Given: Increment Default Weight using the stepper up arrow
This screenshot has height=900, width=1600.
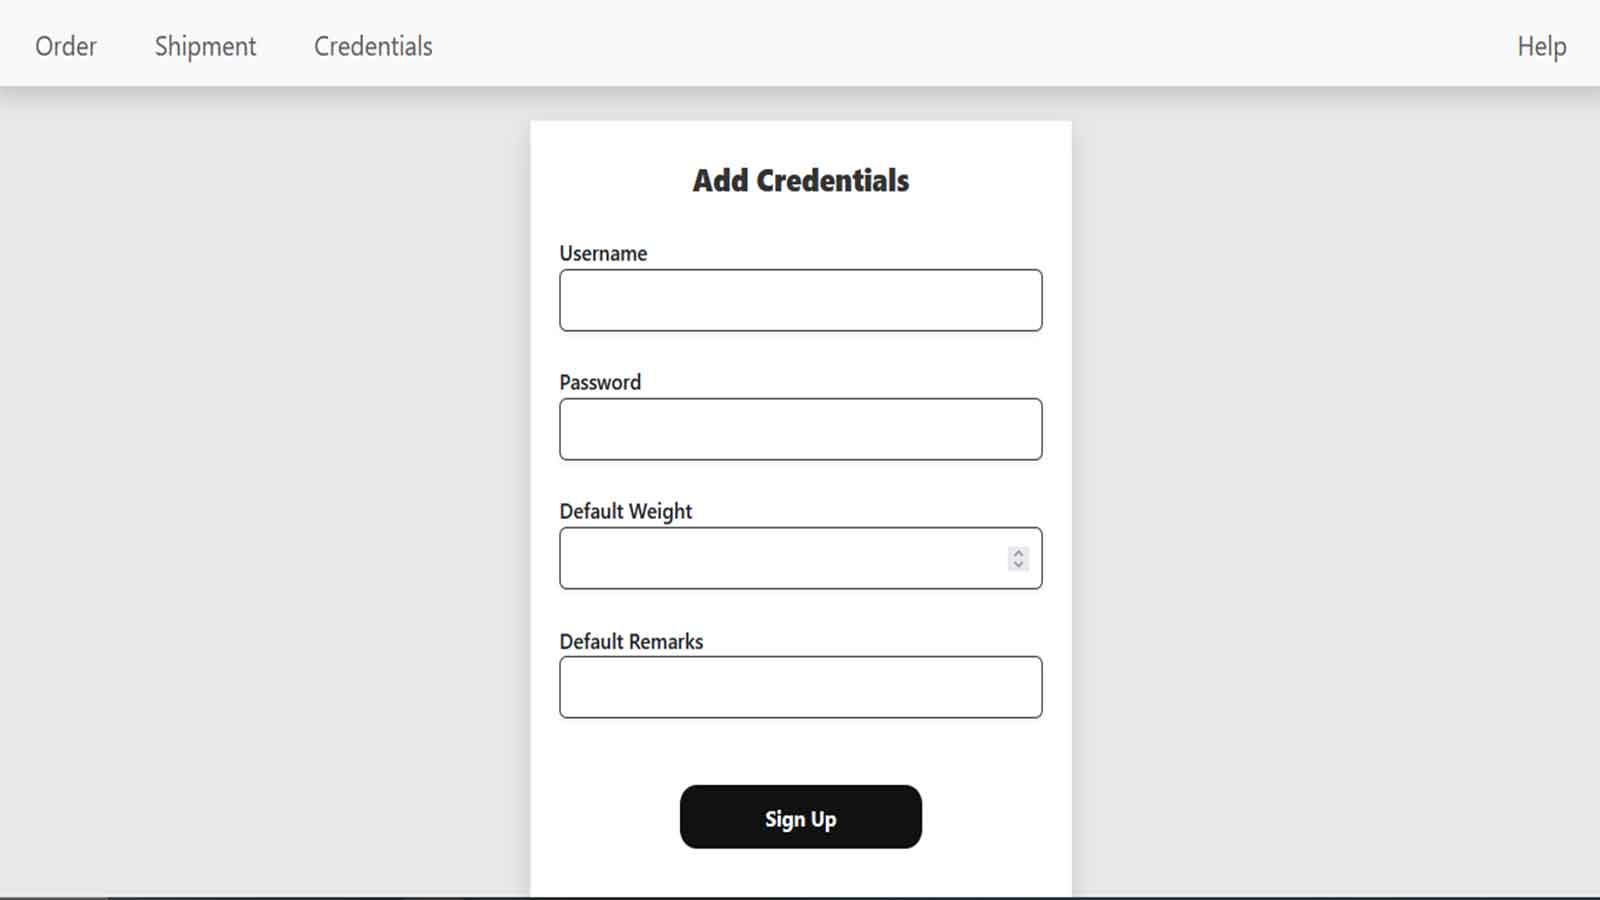Looking at the screenshot, I should pos(1018,552).
